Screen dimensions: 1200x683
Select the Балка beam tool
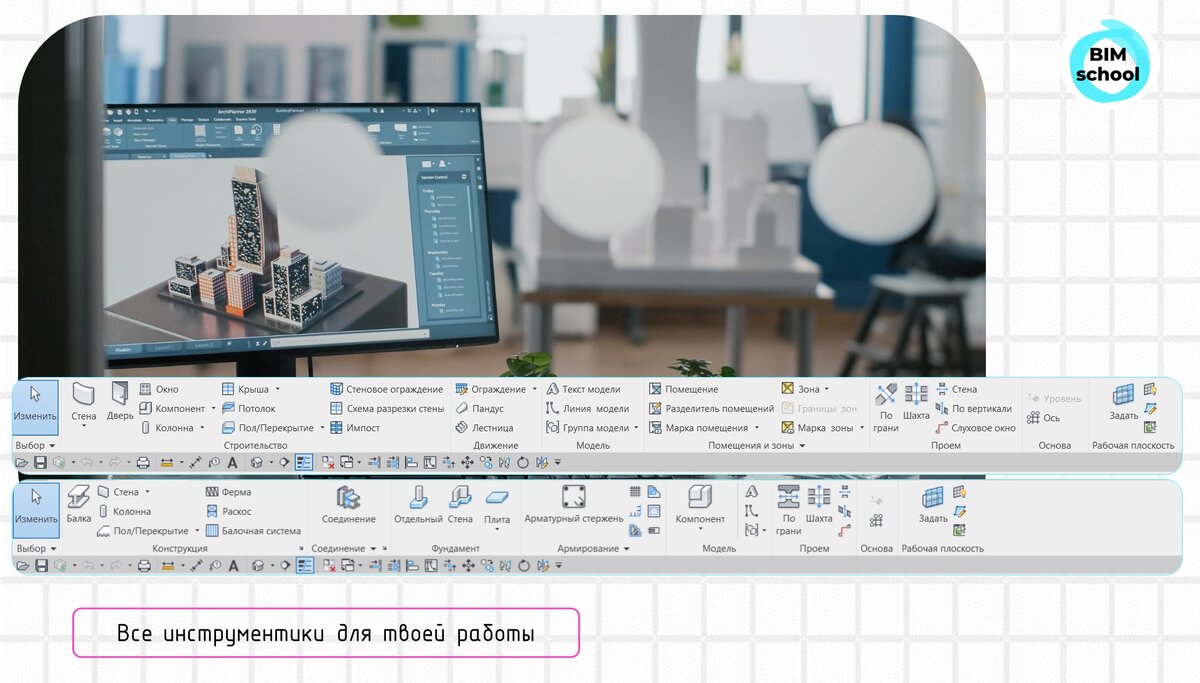click(79, 505)
